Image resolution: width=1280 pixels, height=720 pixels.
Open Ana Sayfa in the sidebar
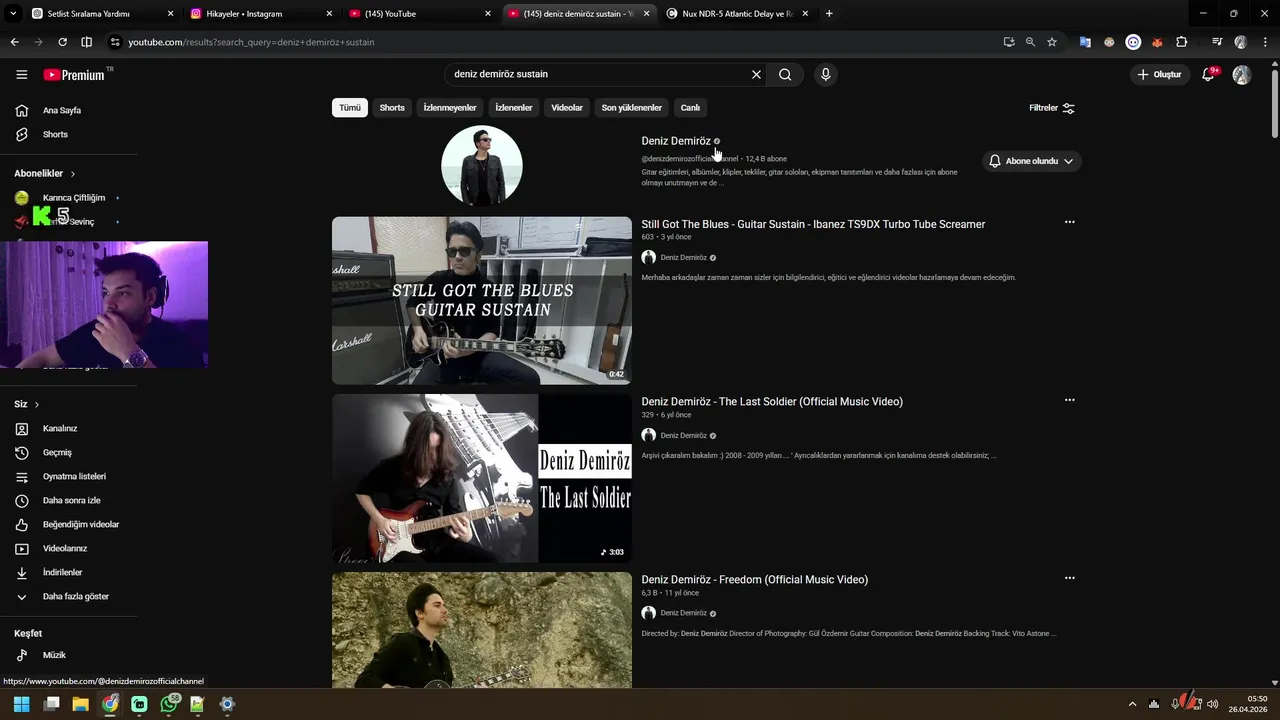[x=62, y=110]
